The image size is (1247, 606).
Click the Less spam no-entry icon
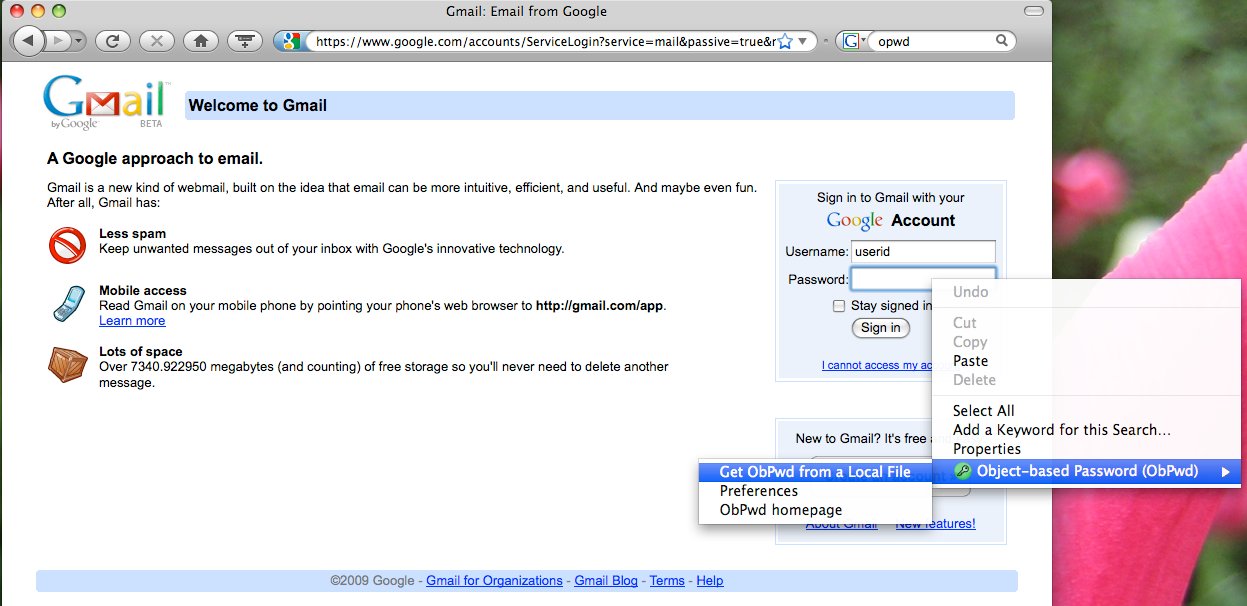pyautogui.click(x=67, y=245)
